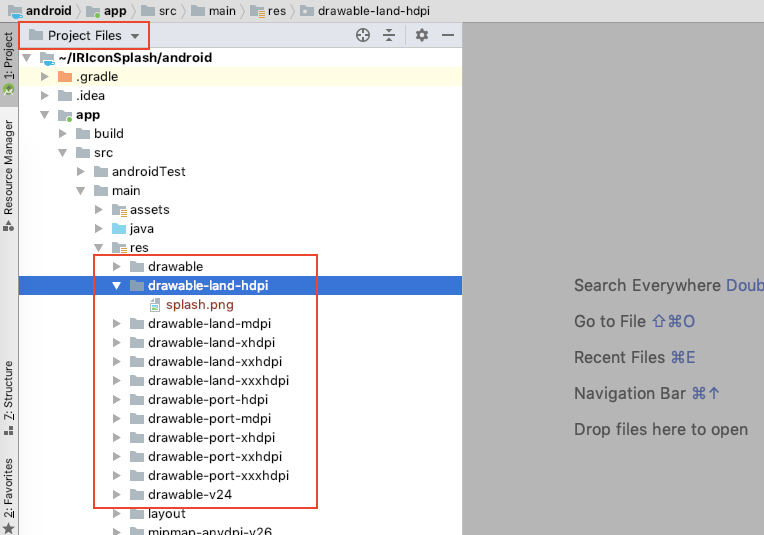This screenshot has width=764, height=535.
Task: Click the Favorites star icon on sidebar
Action: pos(9,528)
